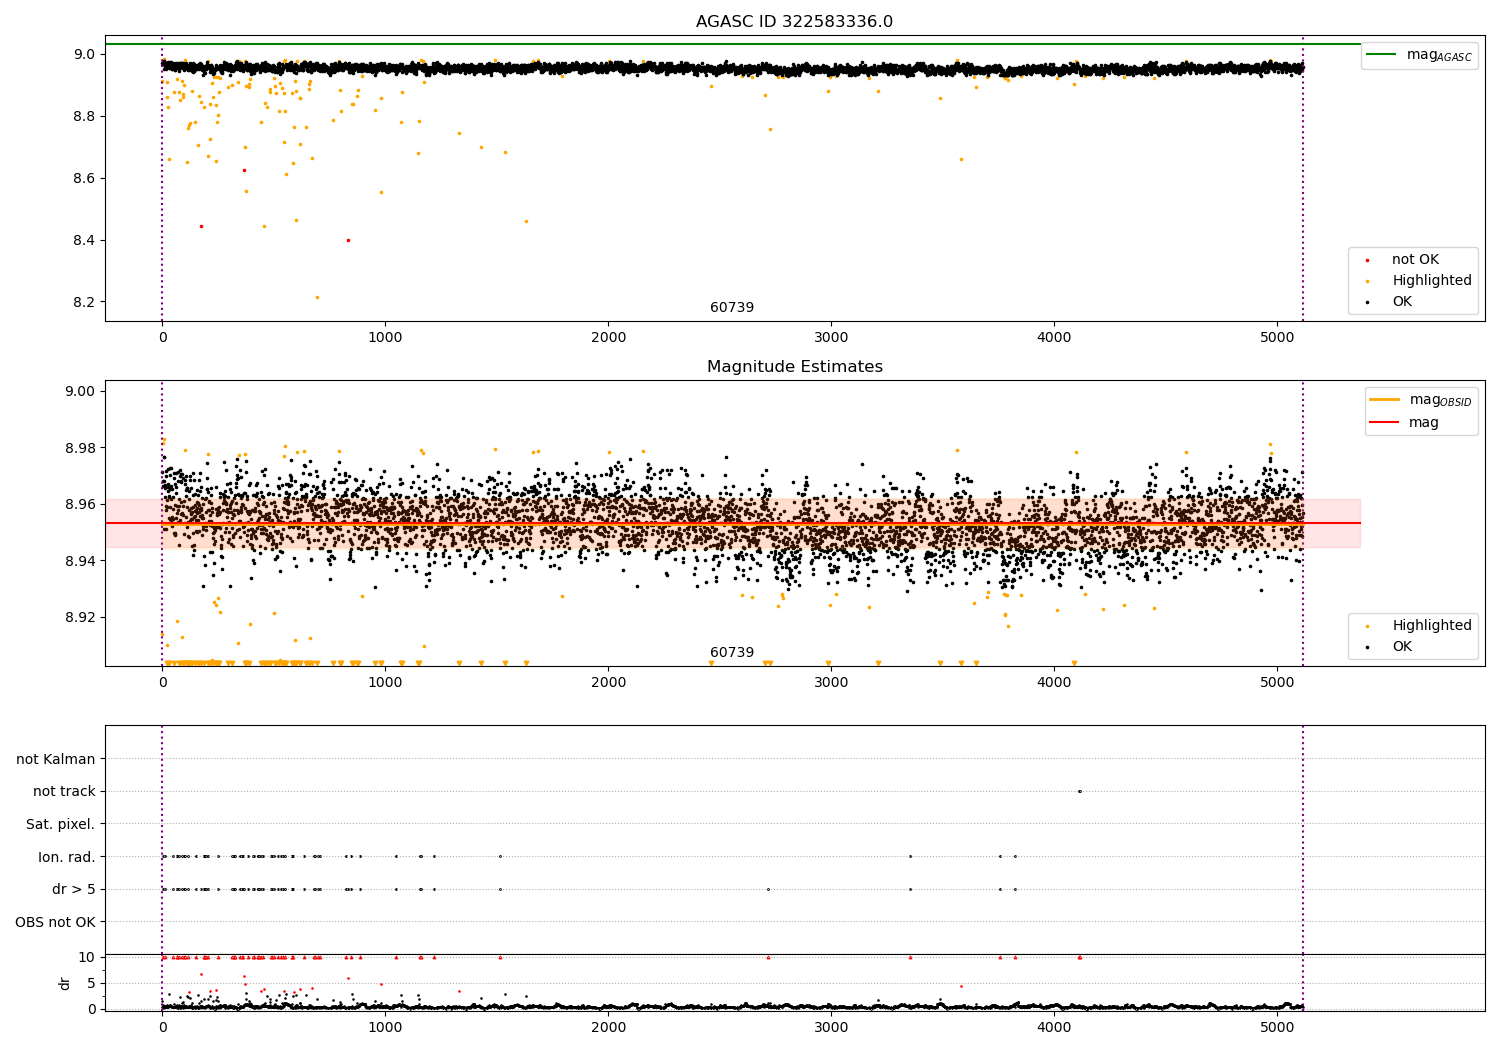Click the '8.98' y tick on middle plot
The height and width of the screenshot is (1050, 1500).
pyautogui.click(x=82, y=448)
